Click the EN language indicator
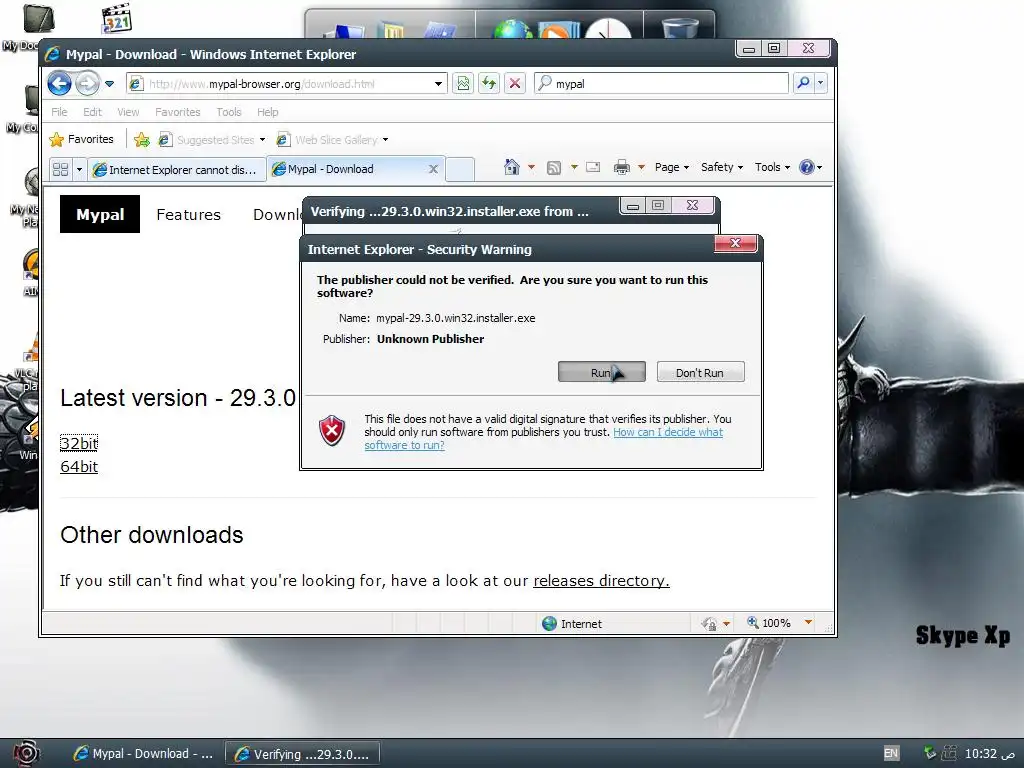The width and height of the screenshot is (1024, 768). point(891,753)
